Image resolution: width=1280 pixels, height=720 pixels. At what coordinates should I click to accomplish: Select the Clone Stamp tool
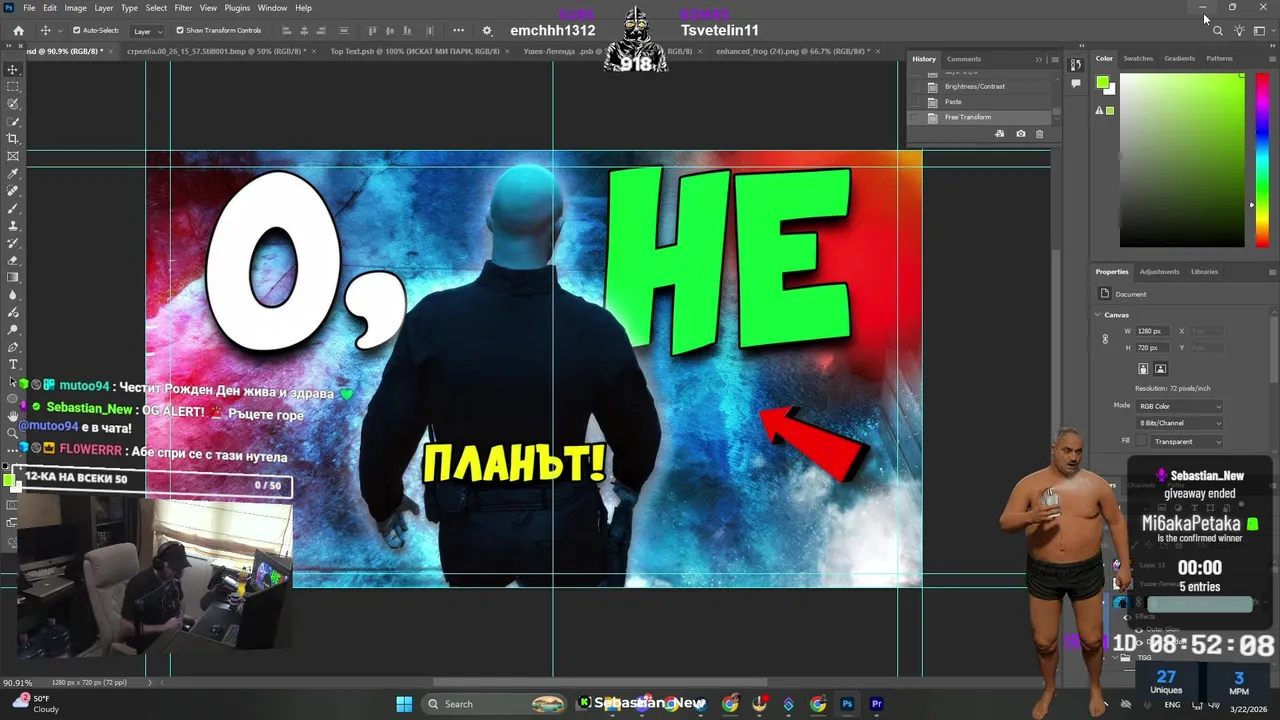(13, 226)
